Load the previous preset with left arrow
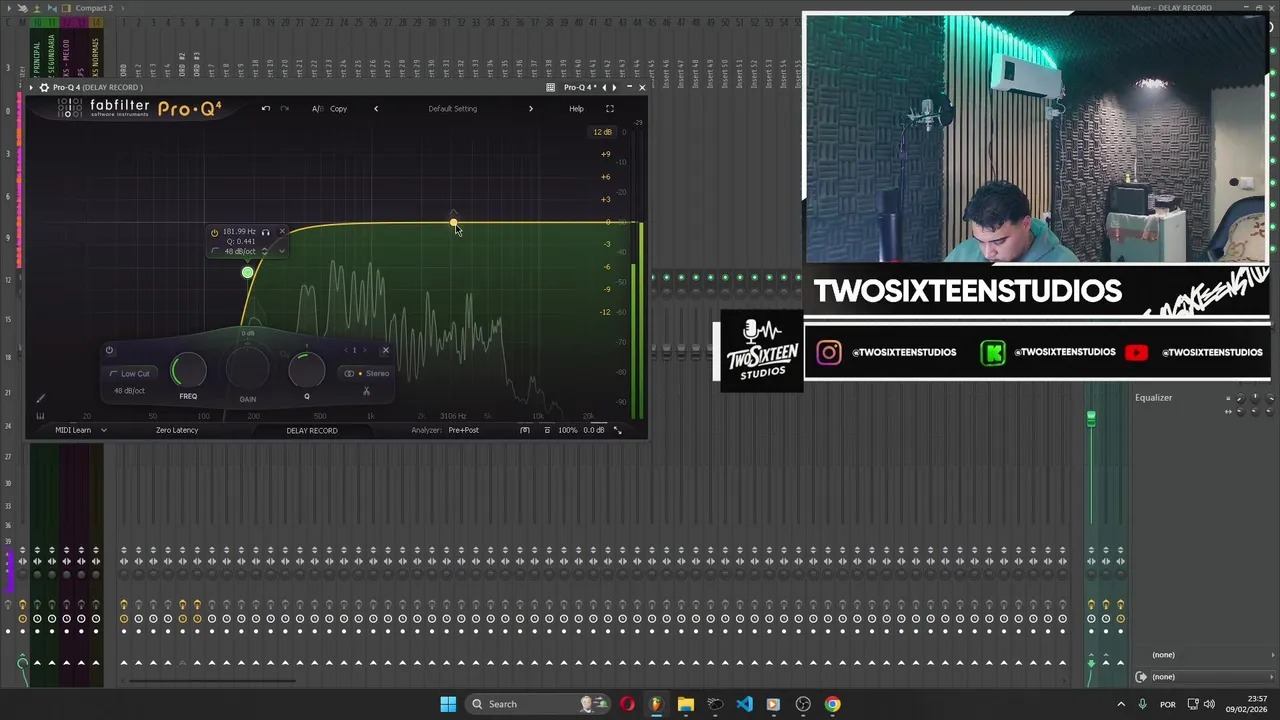This screenshot has height=720, width=1280. tap(376, 108)
